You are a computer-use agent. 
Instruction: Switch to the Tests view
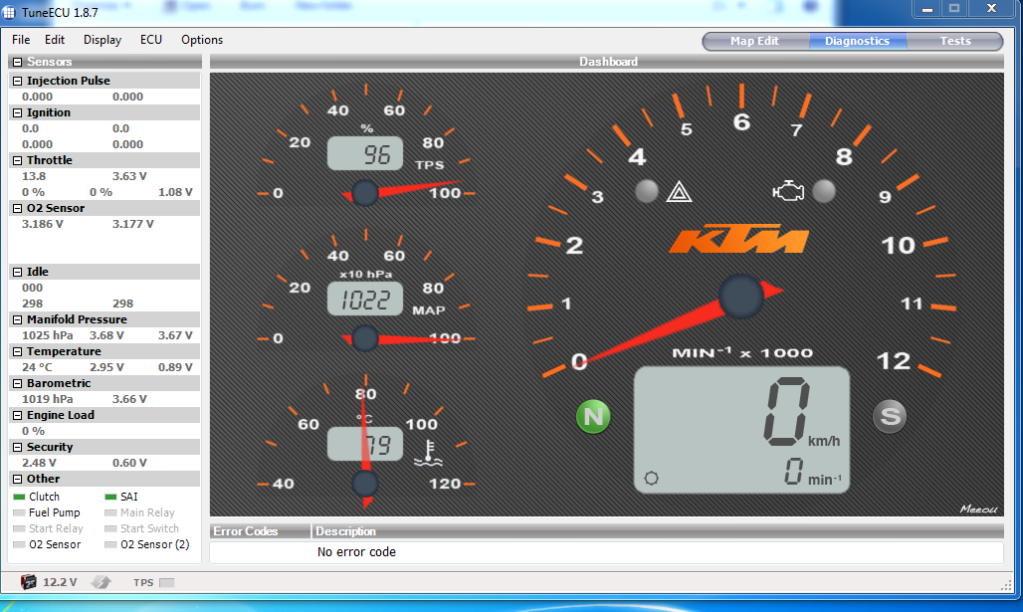click(955, 41)
